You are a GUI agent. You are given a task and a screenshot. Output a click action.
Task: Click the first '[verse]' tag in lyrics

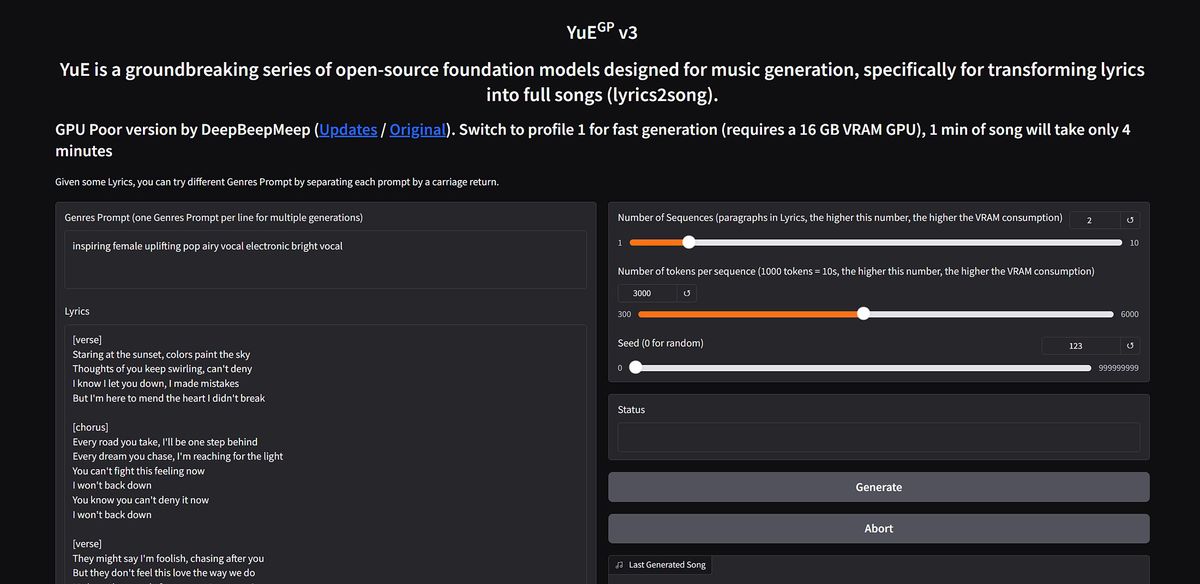tap(87, 340)
